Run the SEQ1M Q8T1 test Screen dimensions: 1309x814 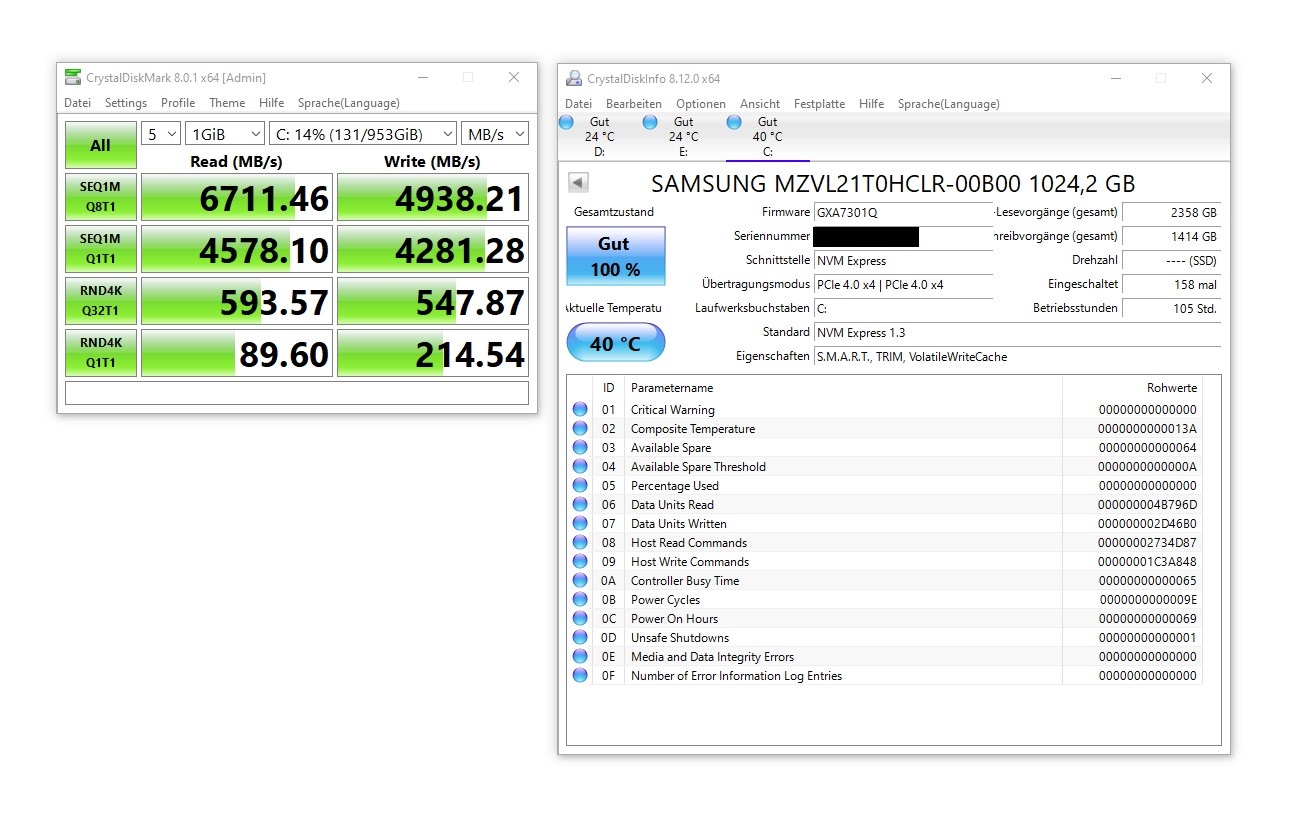101,197
